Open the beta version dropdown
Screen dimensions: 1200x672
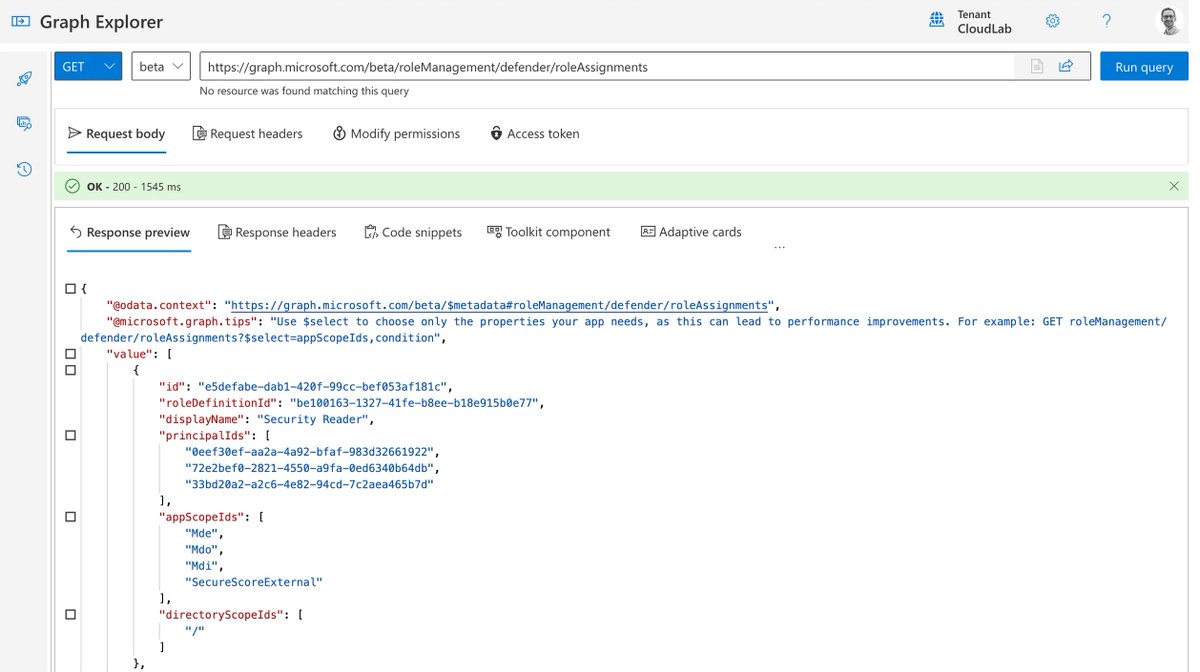pyautogui.click(x=161, y=66)
